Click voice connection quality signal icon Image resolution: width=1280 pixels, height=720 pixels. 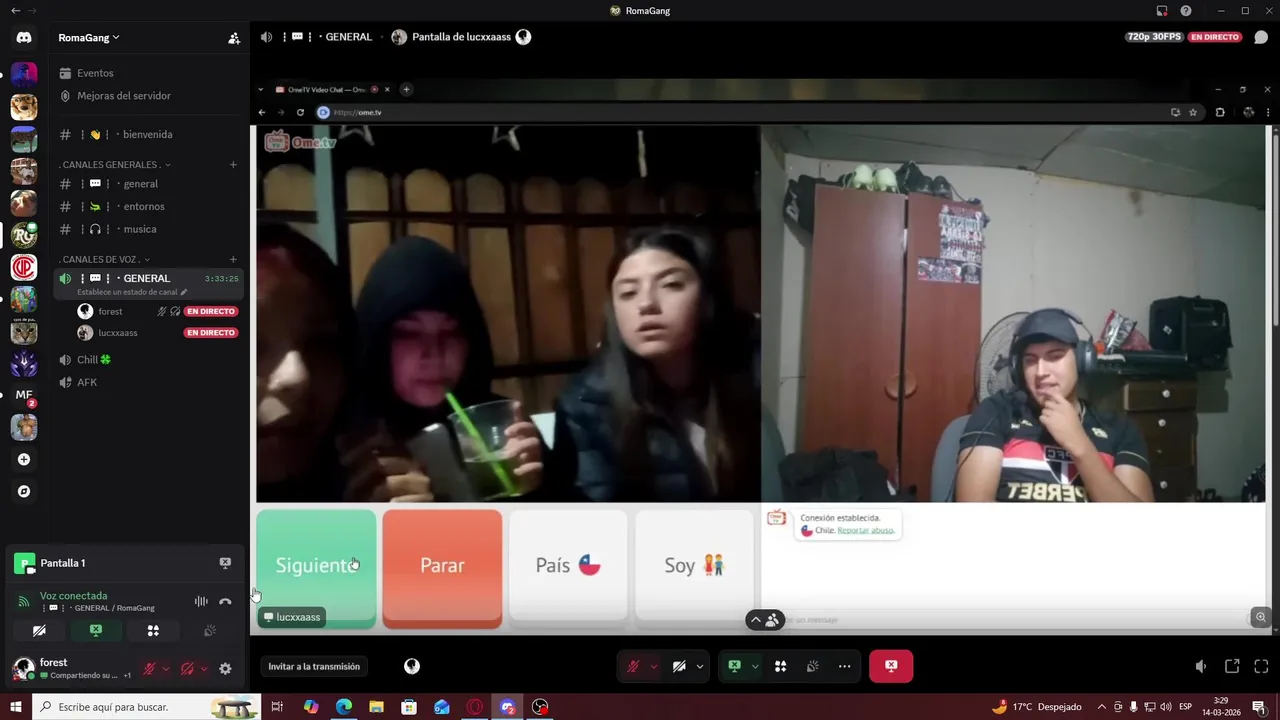click(x=24, y=602)
